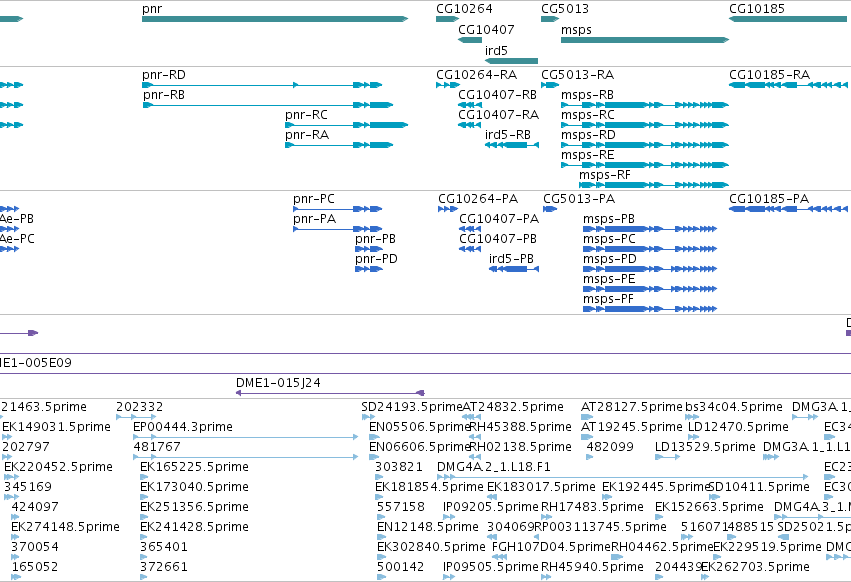This screenshot has height=582, width=851.
Task: Select EST EK165225.5prime
Action: (x=144, y=477)
